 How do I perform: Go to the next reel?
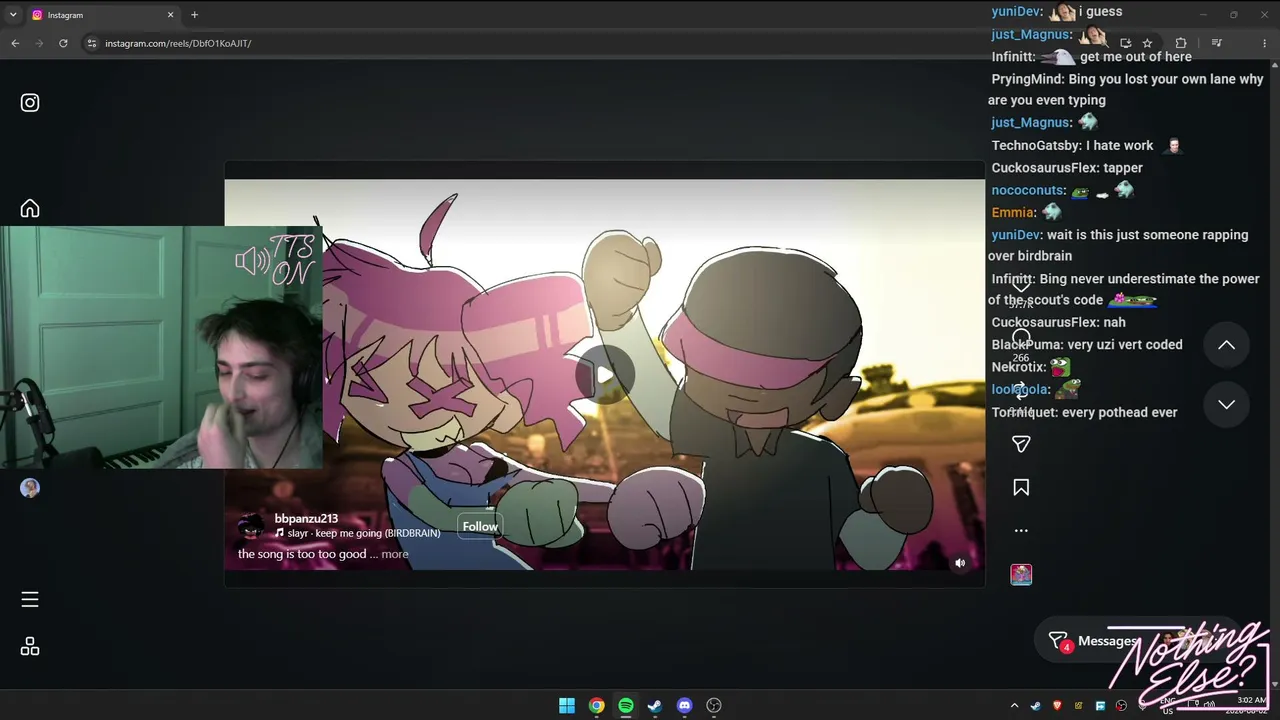pyautogui.click(x=1226, y=404)
